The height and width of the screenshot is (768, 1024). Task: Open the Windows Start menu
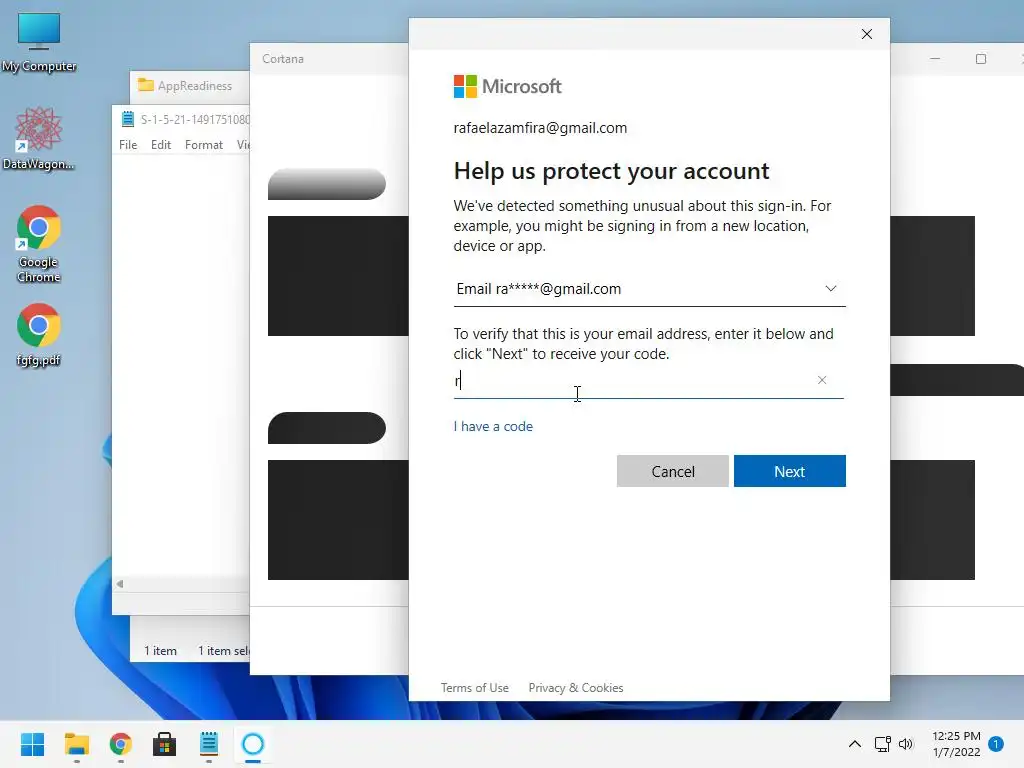[33, 744]
